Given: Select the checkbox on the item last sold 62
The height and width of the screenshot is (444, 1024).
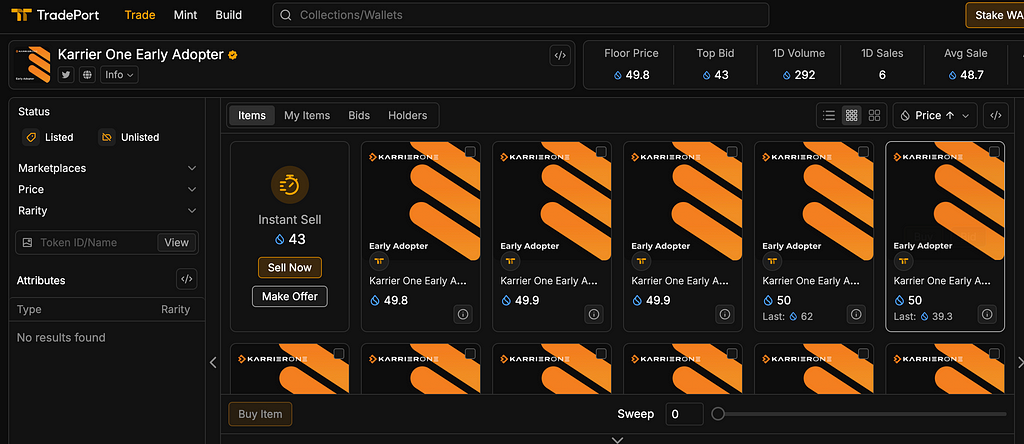Looking at the screenshot, I should coord(863,151).
